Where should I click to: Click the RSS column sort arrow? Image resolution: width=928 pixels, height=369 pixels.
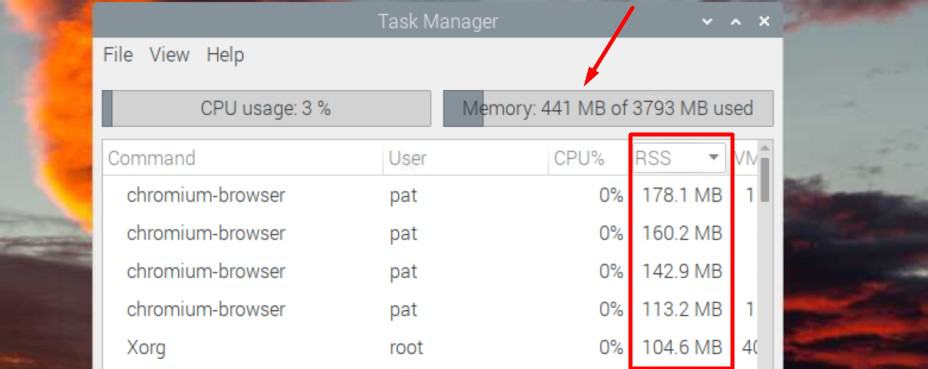(x=714, y=158)
